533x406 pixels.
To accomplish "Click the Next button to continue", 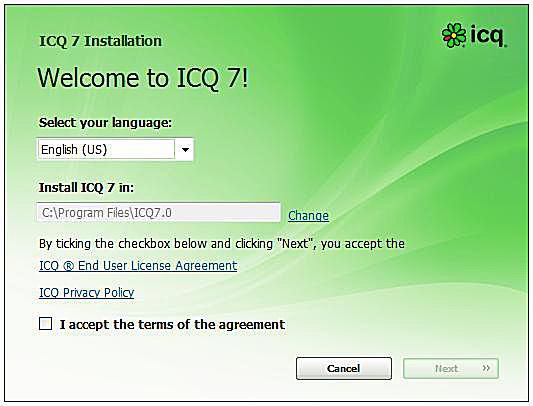I will tap(451, 368).
